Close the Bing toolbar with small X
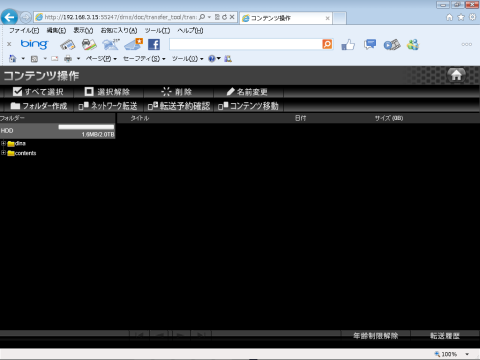 point(9,44)
